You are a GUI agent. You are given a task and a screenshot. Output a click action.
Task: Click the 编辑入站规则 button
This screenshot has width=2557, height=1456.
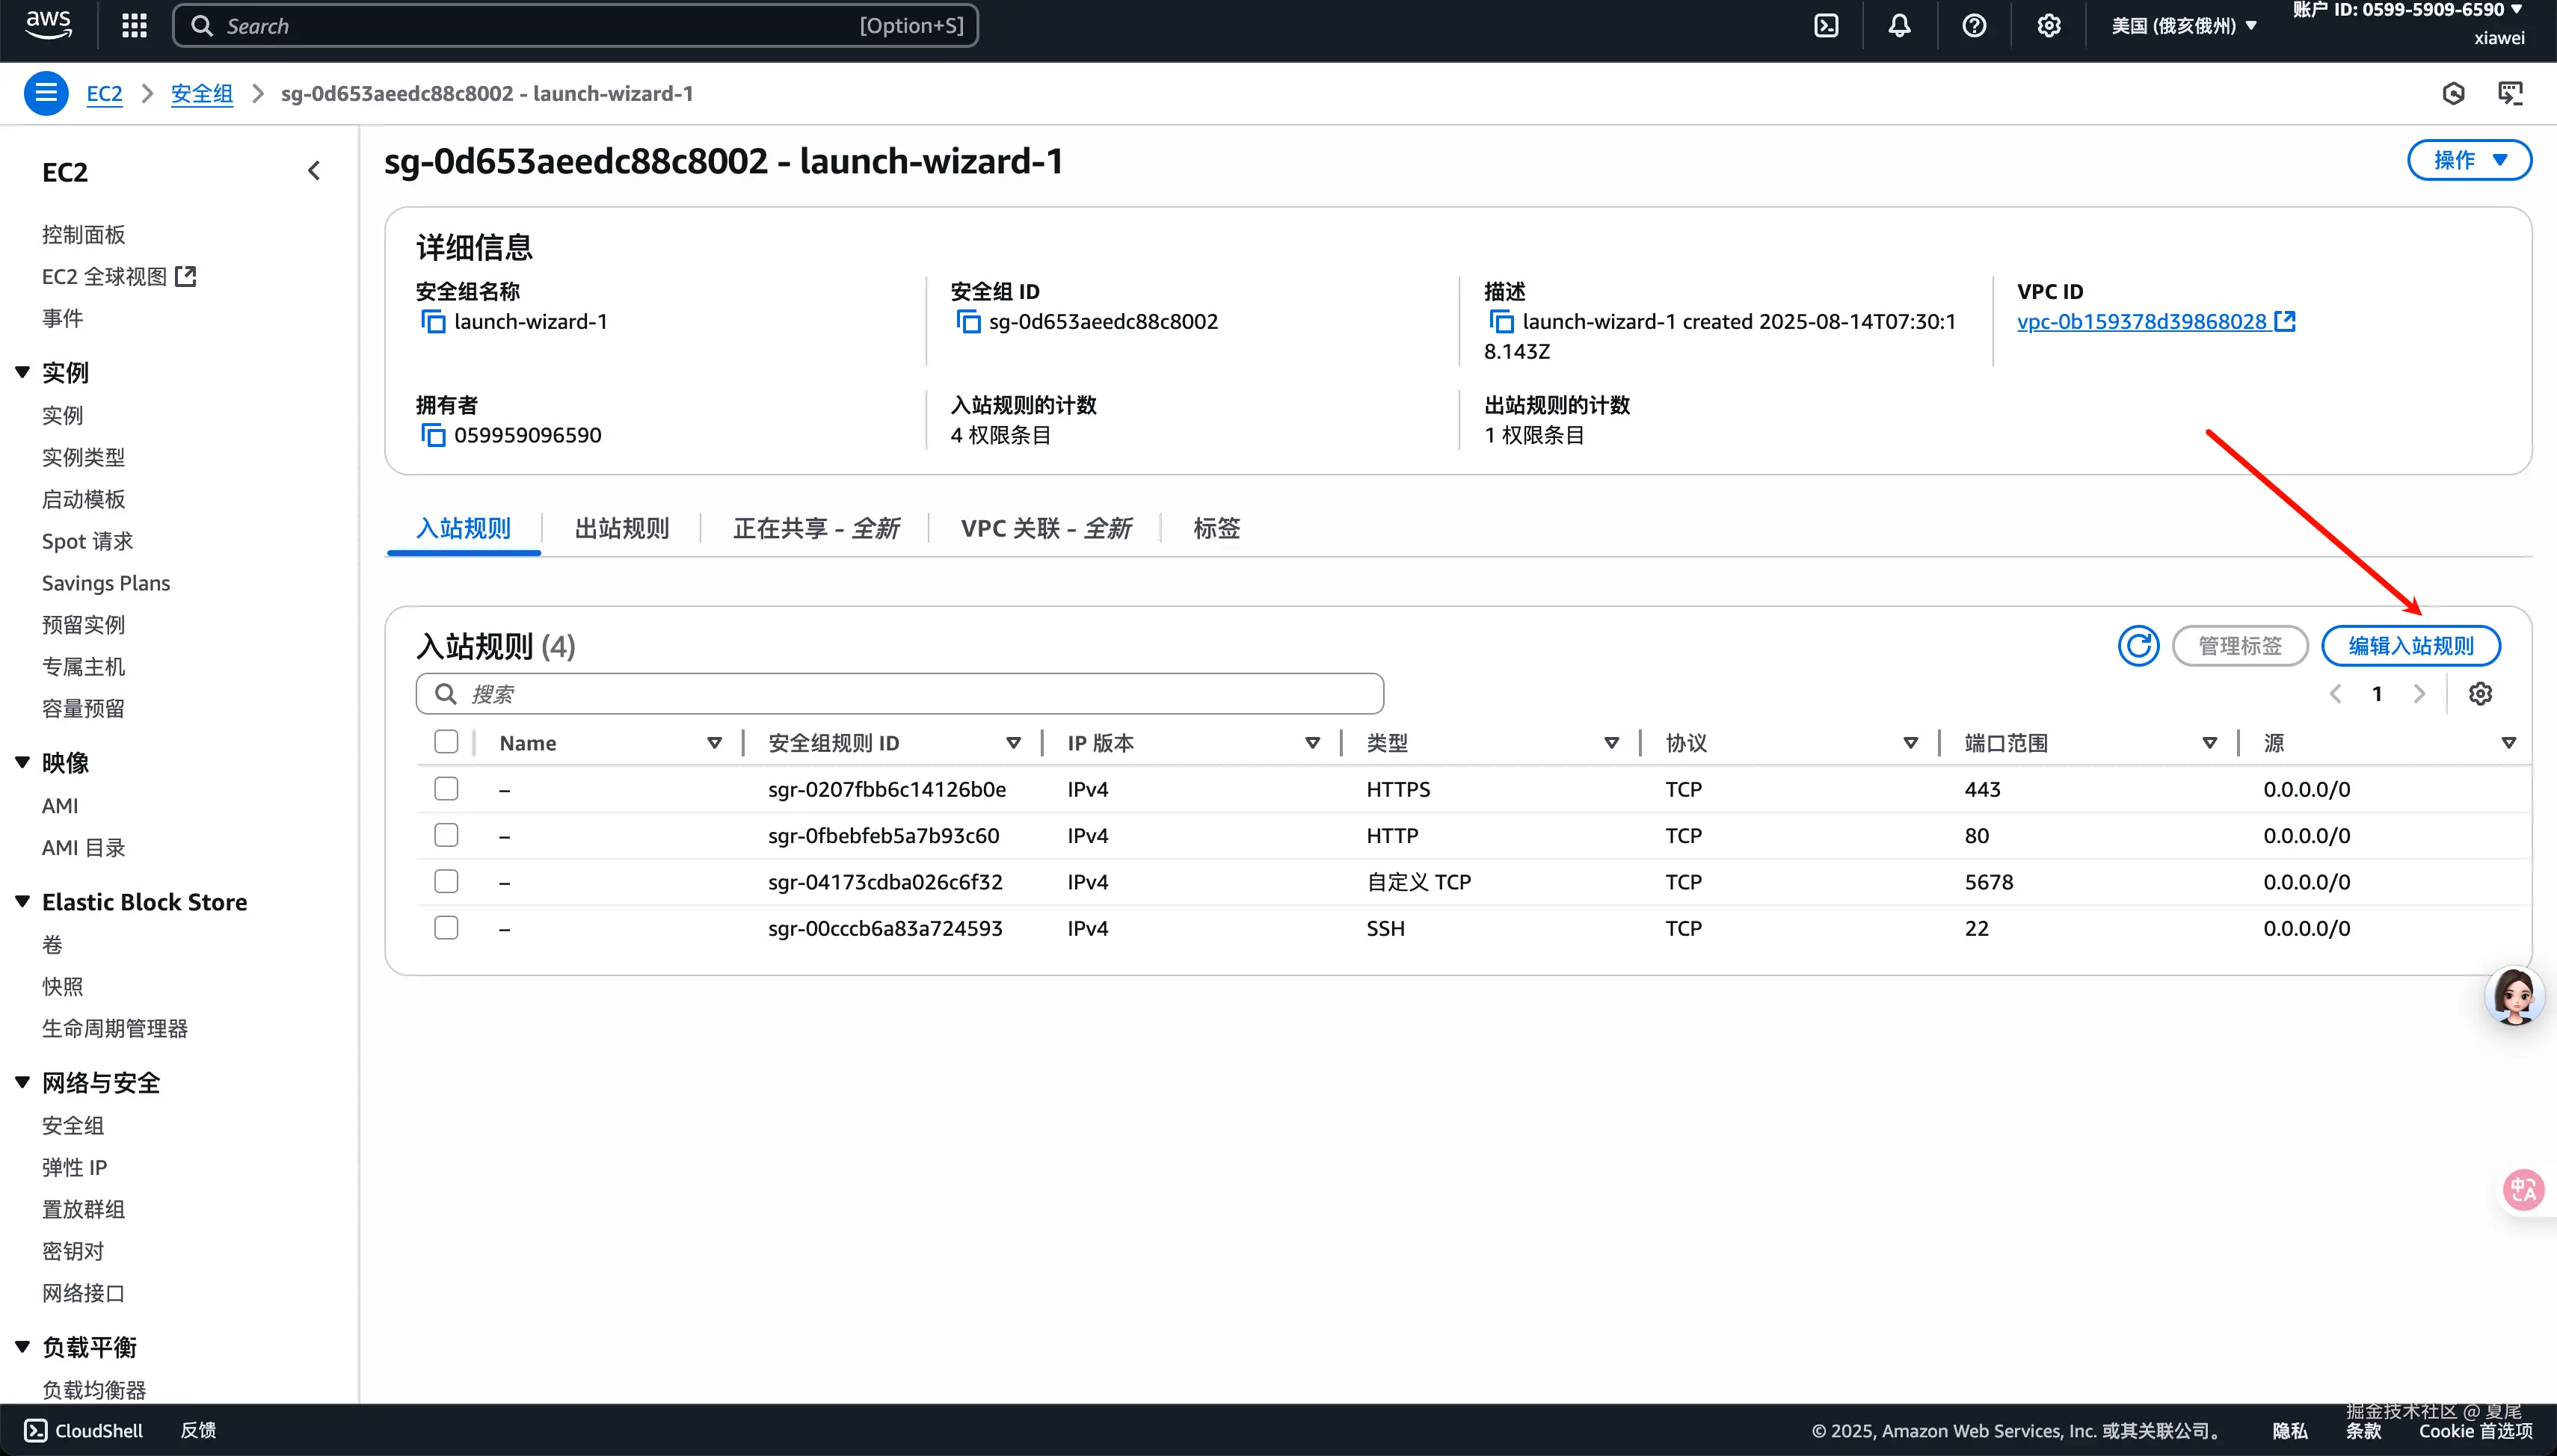pos(2410,646)
